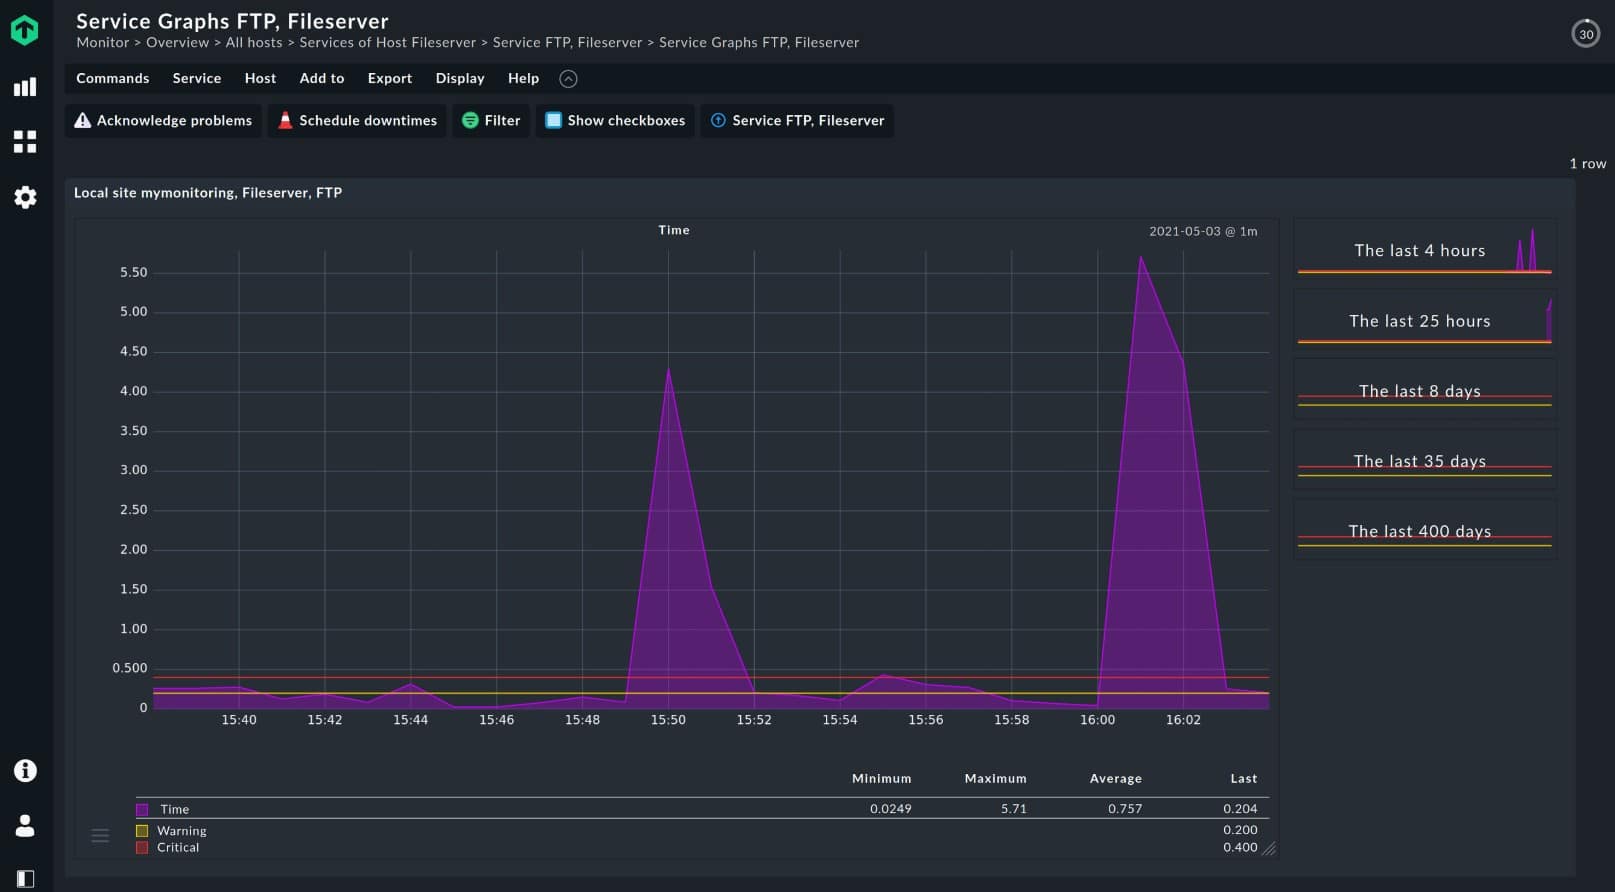This screenshot has width=1615, height=892.
Task: Open The last 35 days graph thumbnail
Action: coord(1425,460)
